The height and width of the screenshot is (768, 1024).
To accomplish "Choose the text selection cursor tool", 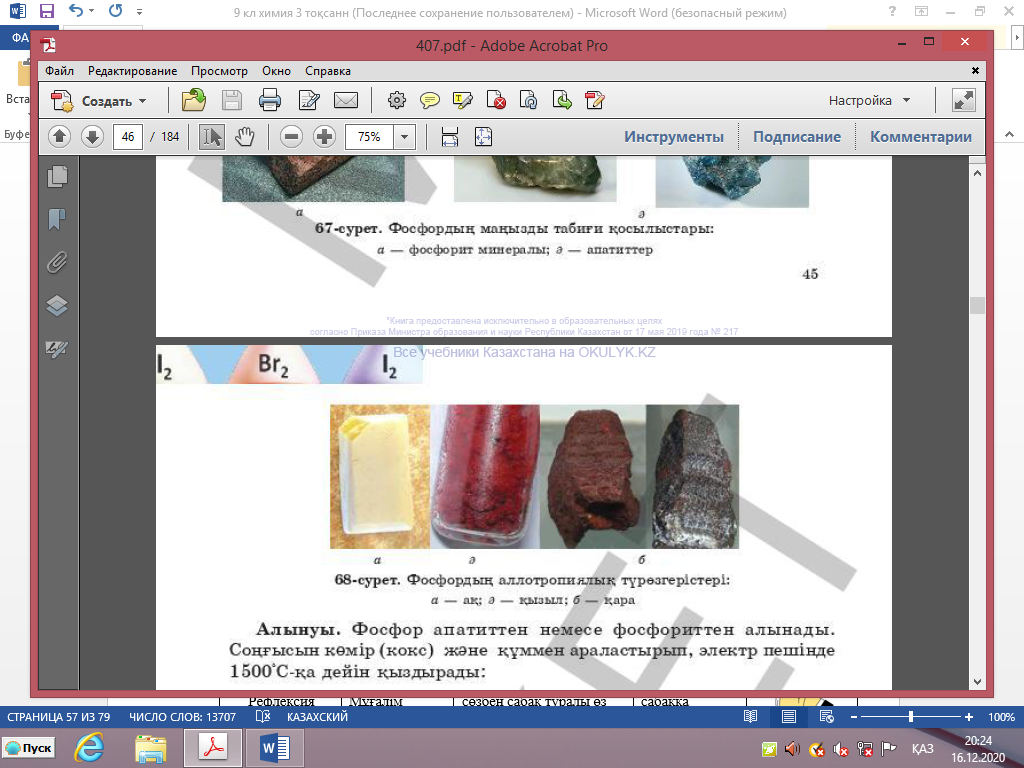I will tap(212, 137).
